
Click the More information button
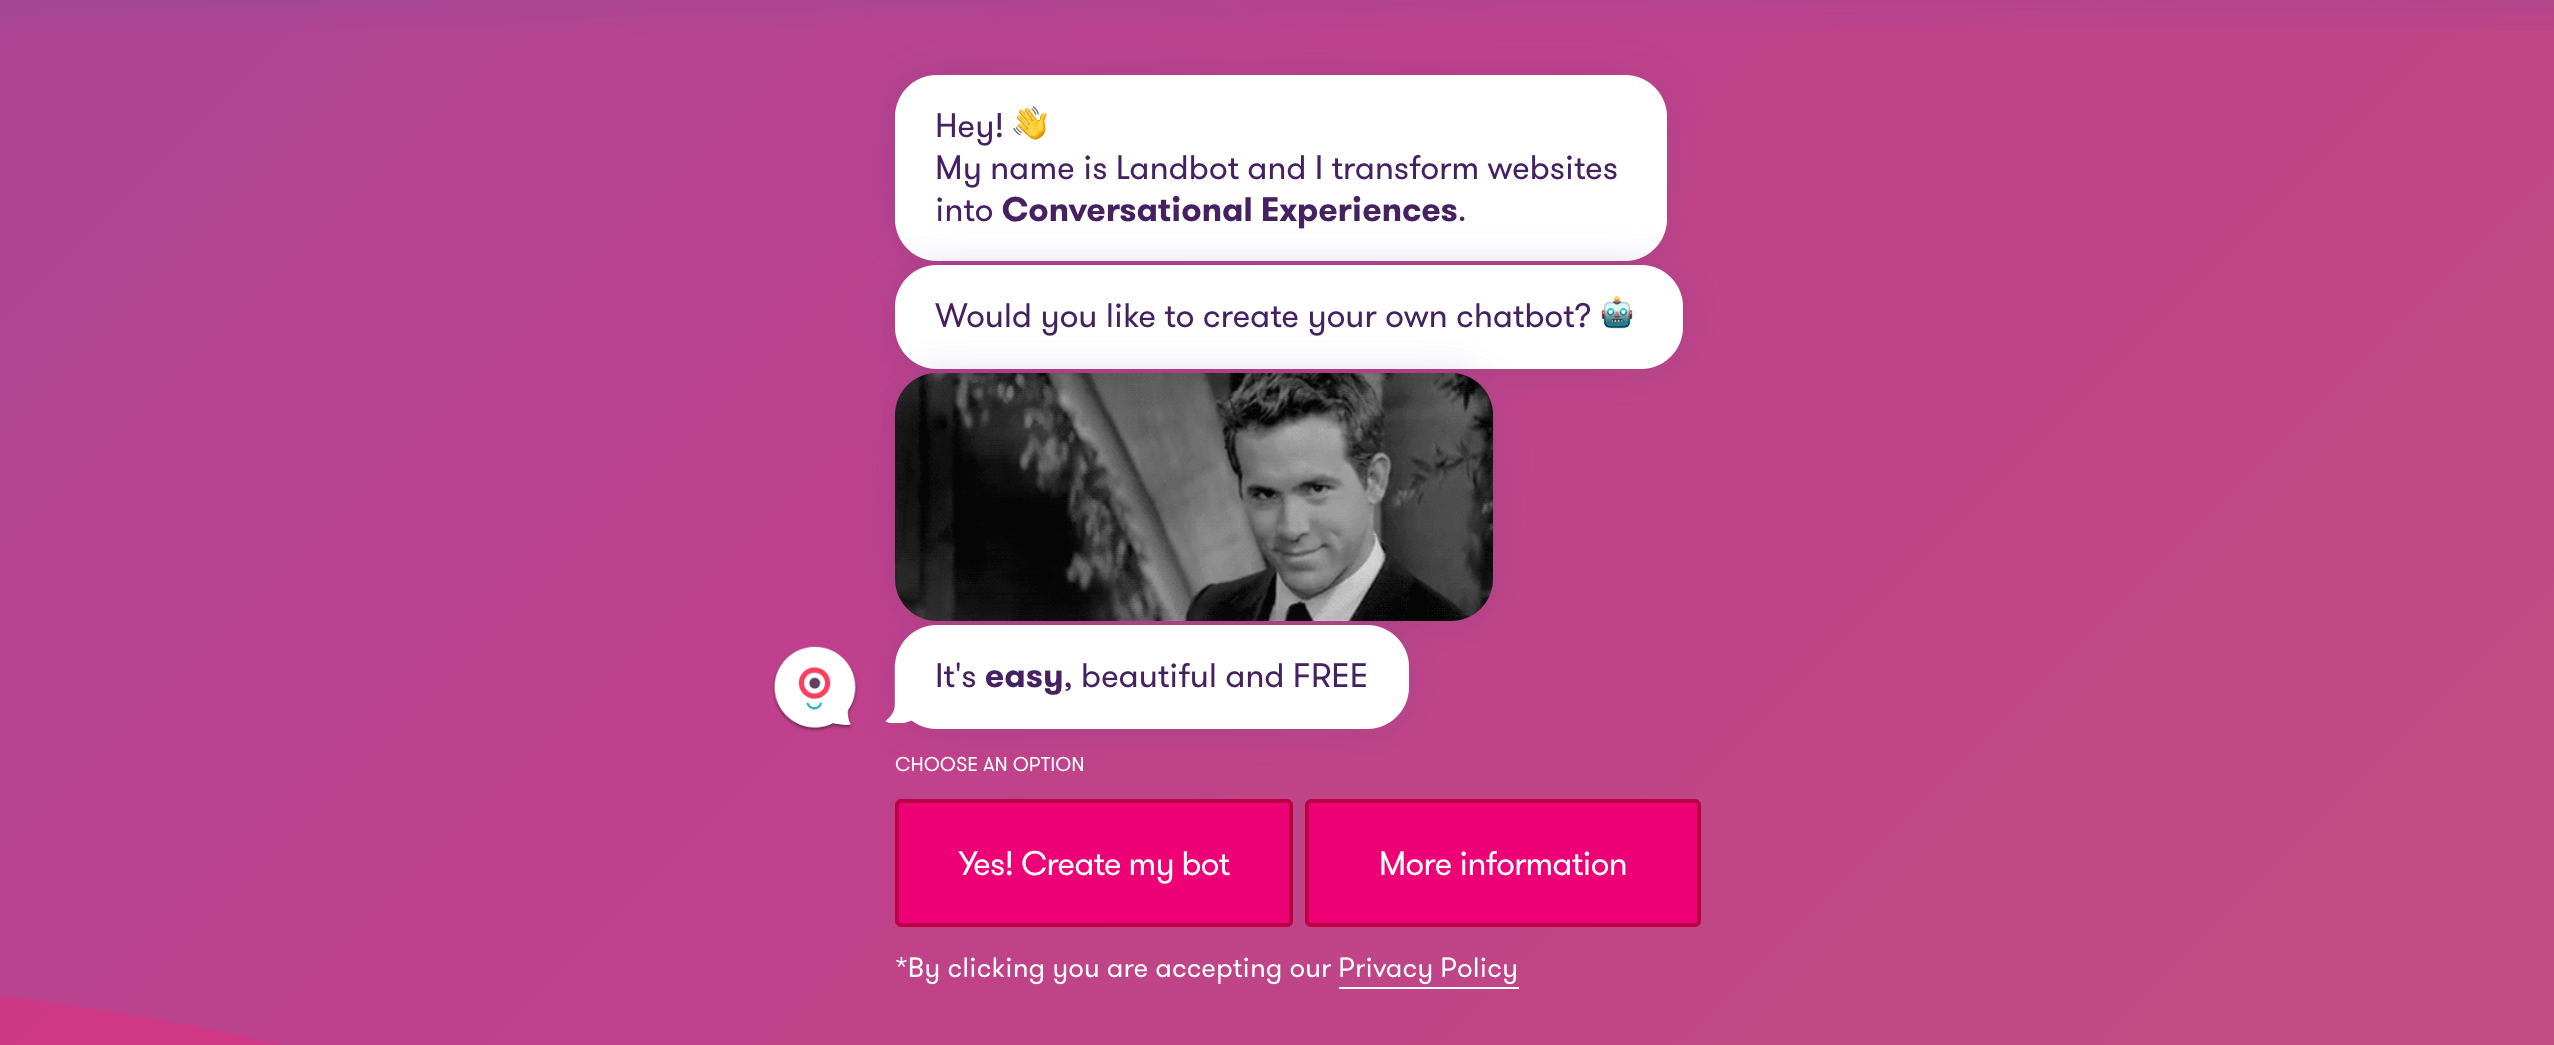[x=1501, y=862]
